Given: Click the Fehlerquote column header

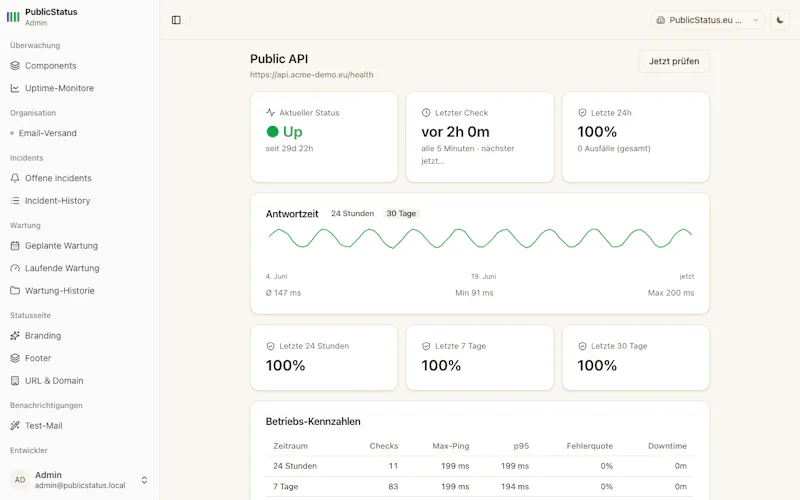Looking at the screenshot, I should click(x=589, y=445).
